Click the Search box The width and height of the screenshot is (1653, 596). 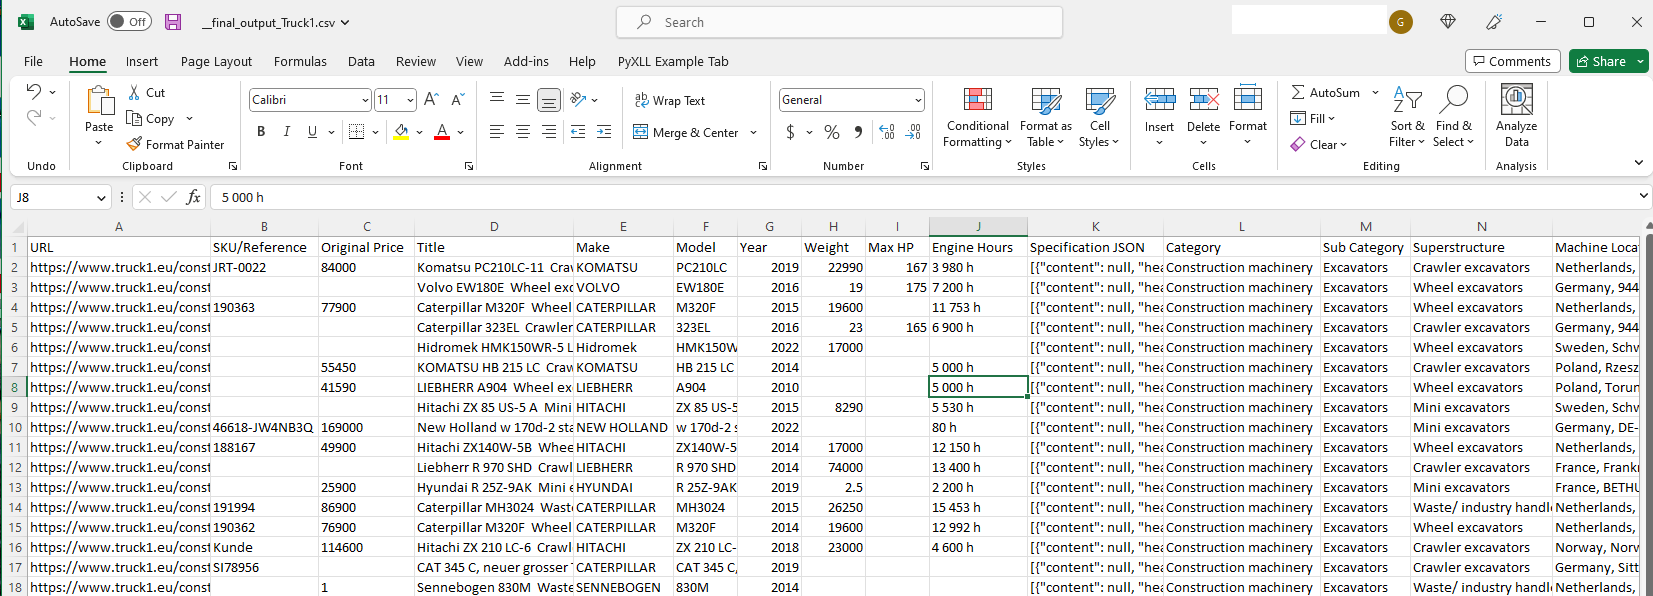(839, 22)
